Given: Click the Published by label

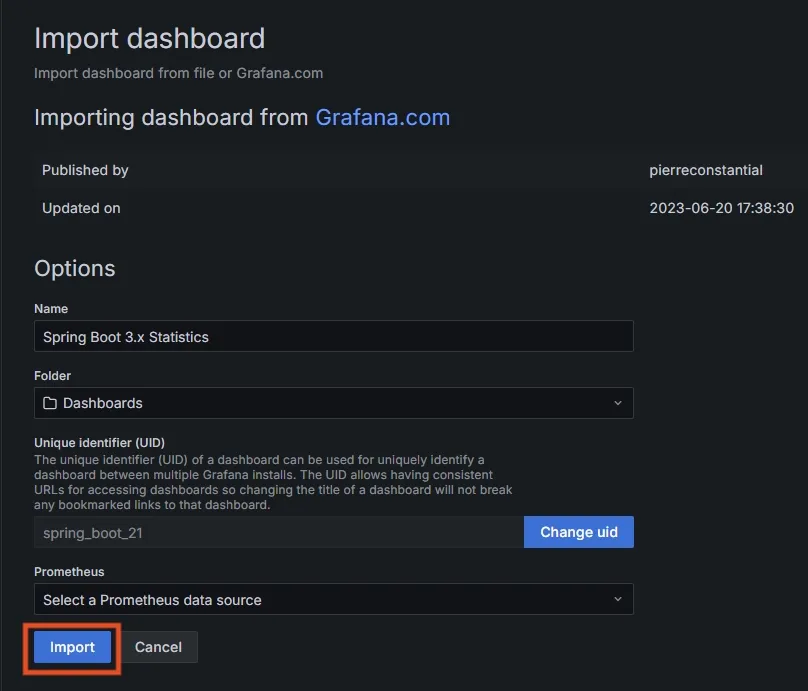Looking at the screenshot, I should point(85,170).
